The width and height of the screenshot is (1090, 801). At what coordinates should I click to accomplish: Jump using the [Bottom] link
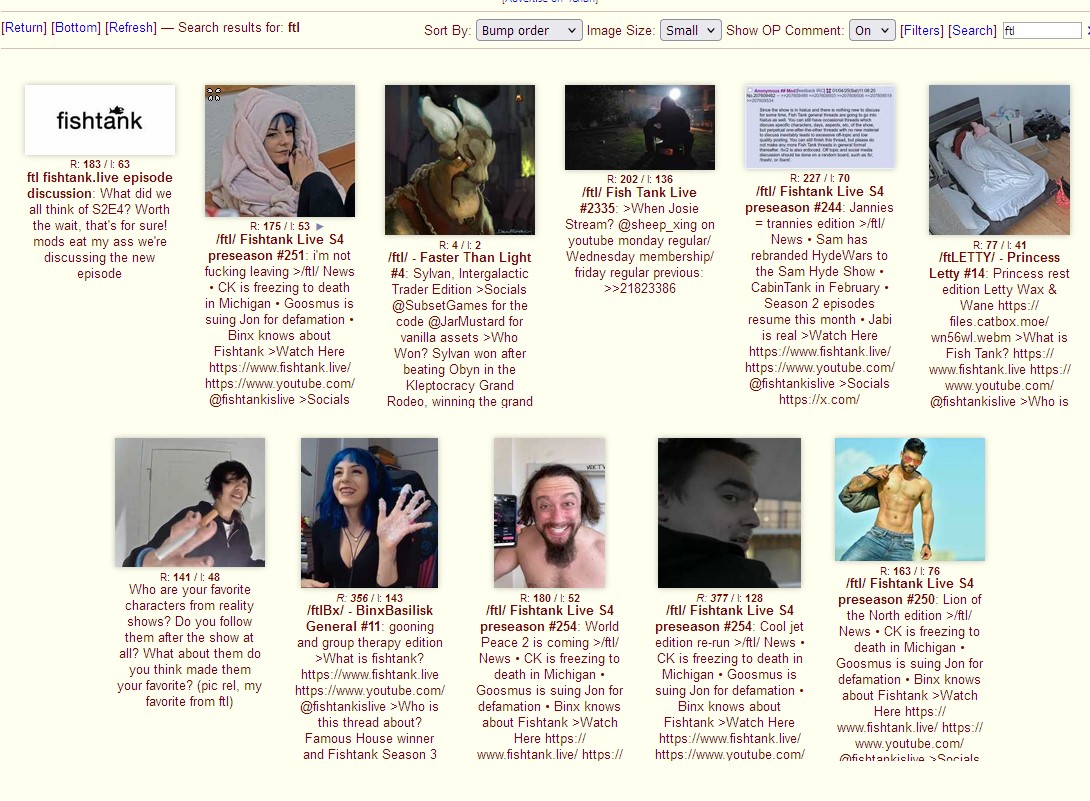coord(76,28)
